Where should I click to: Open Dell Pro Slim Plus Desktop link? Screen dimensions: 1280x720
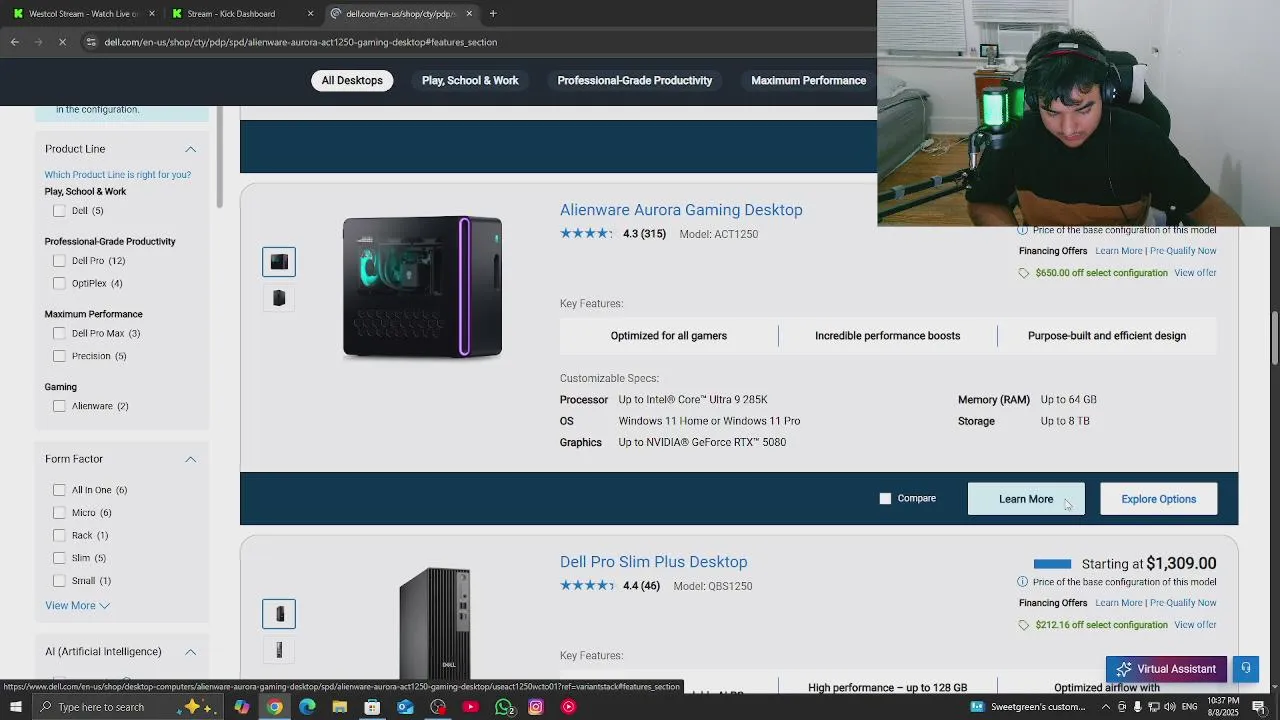tap(653, 562)
